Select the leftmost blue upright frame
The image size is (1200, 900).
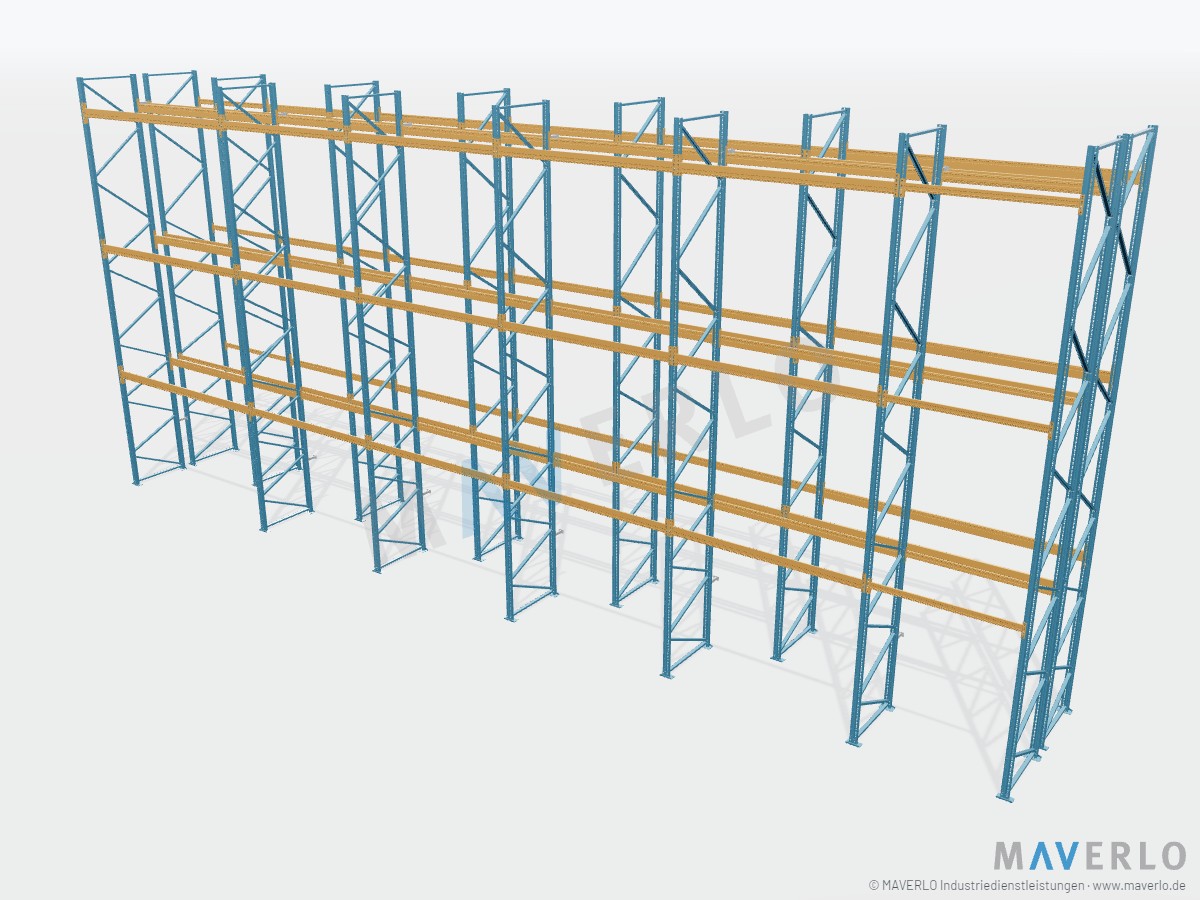(x=110, y=280)
